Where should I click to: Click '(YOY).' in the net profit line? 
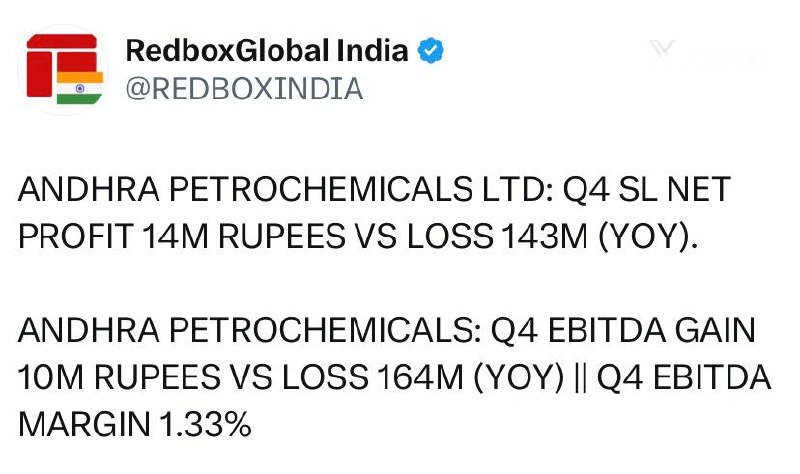(647, 237)
